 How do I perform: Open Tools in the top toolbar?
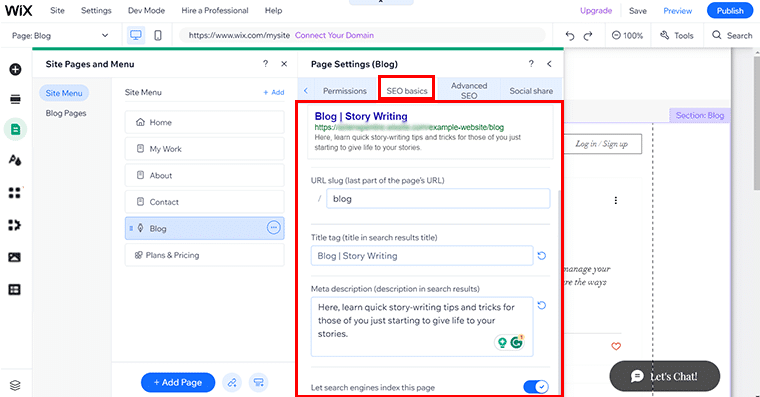pyautogui.click(x=677, y=35)
